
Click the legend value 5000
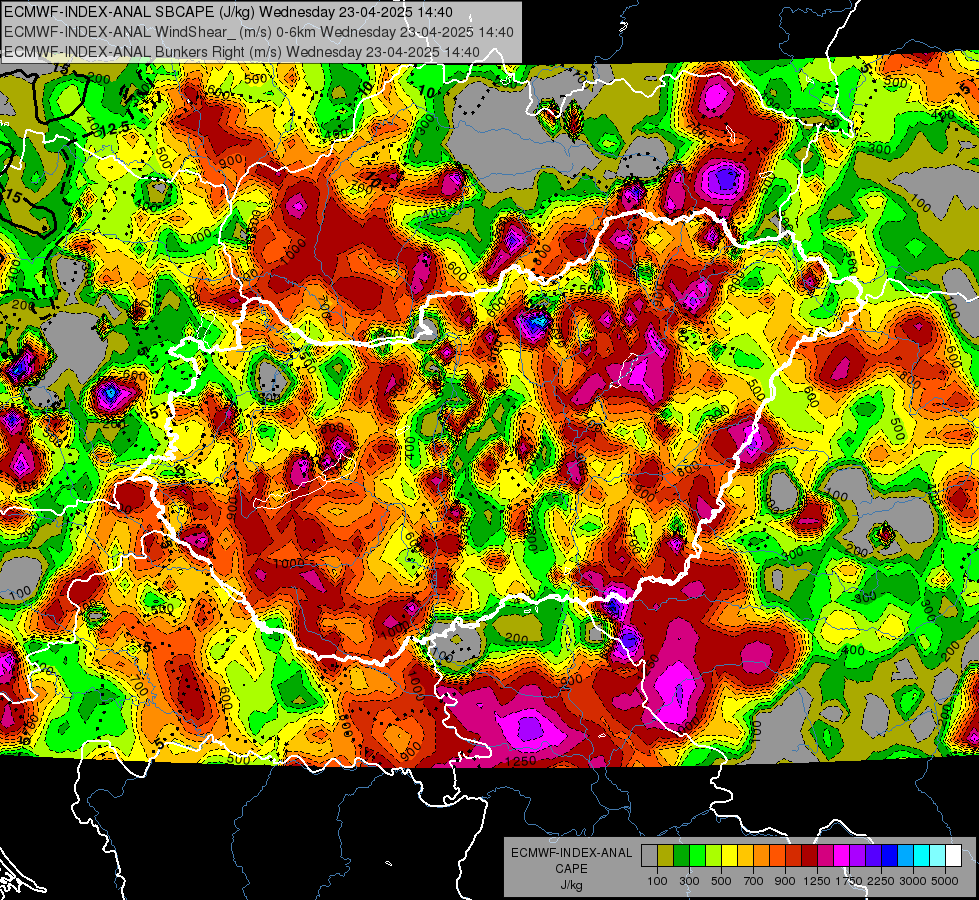(945, 881)
